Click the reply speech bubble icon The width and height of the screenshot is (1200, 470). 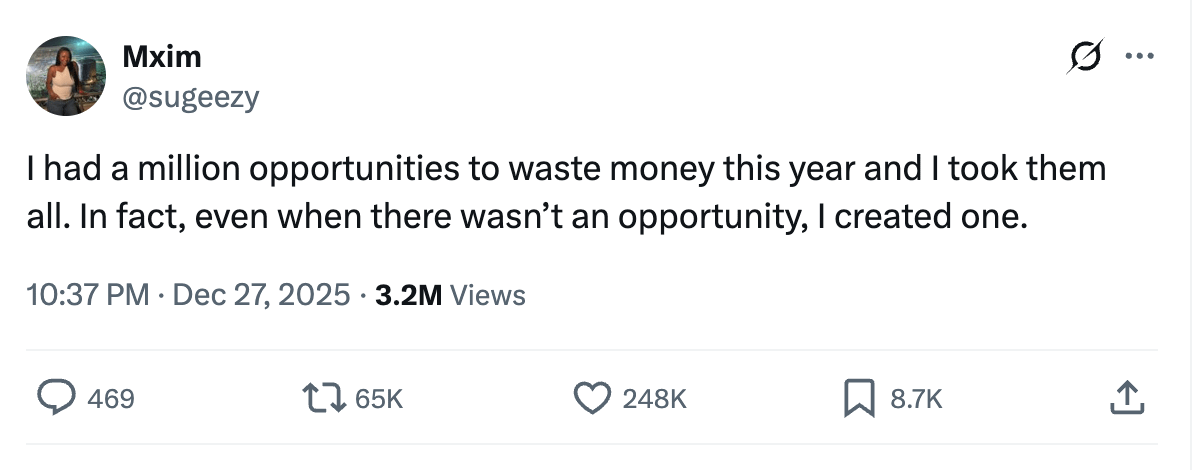(57, 399)
